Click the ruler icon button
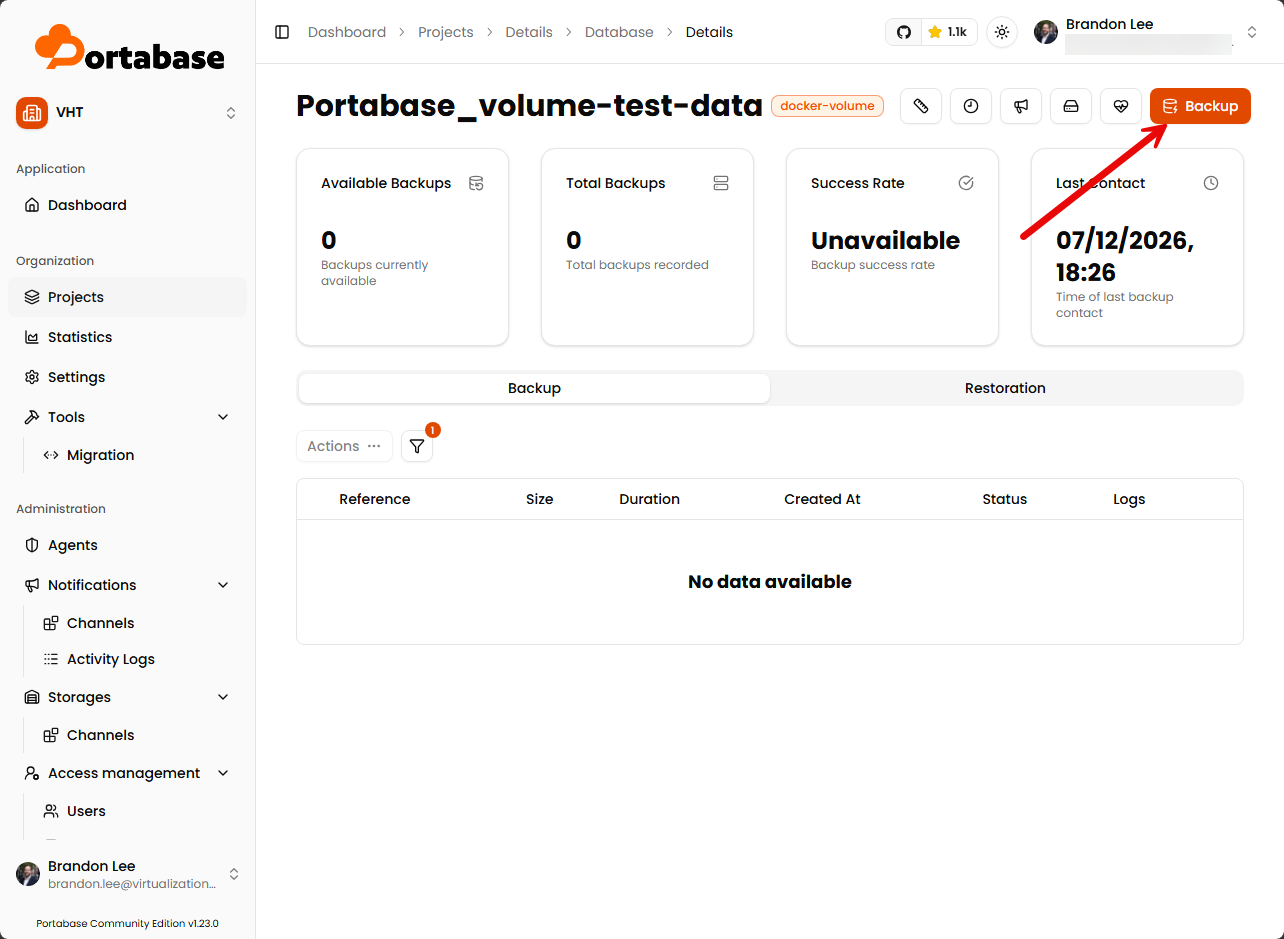The width and height of the screenshot is (1284, 939). tap(921, 106)
